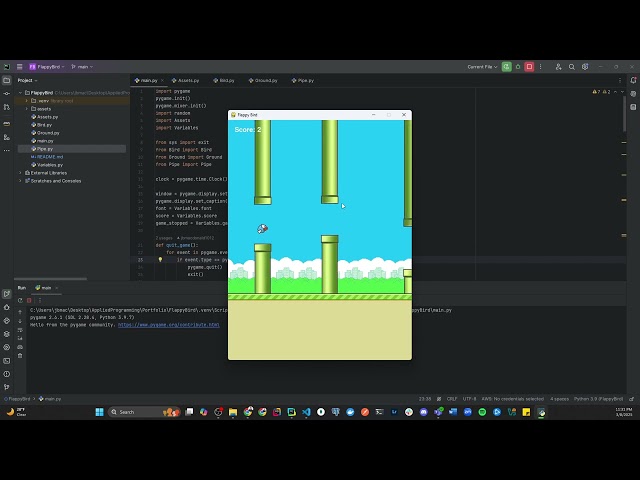Click the red Stop icon in Run panel
Viewport: 640px width, 480px height.
(x=29, y=300)
